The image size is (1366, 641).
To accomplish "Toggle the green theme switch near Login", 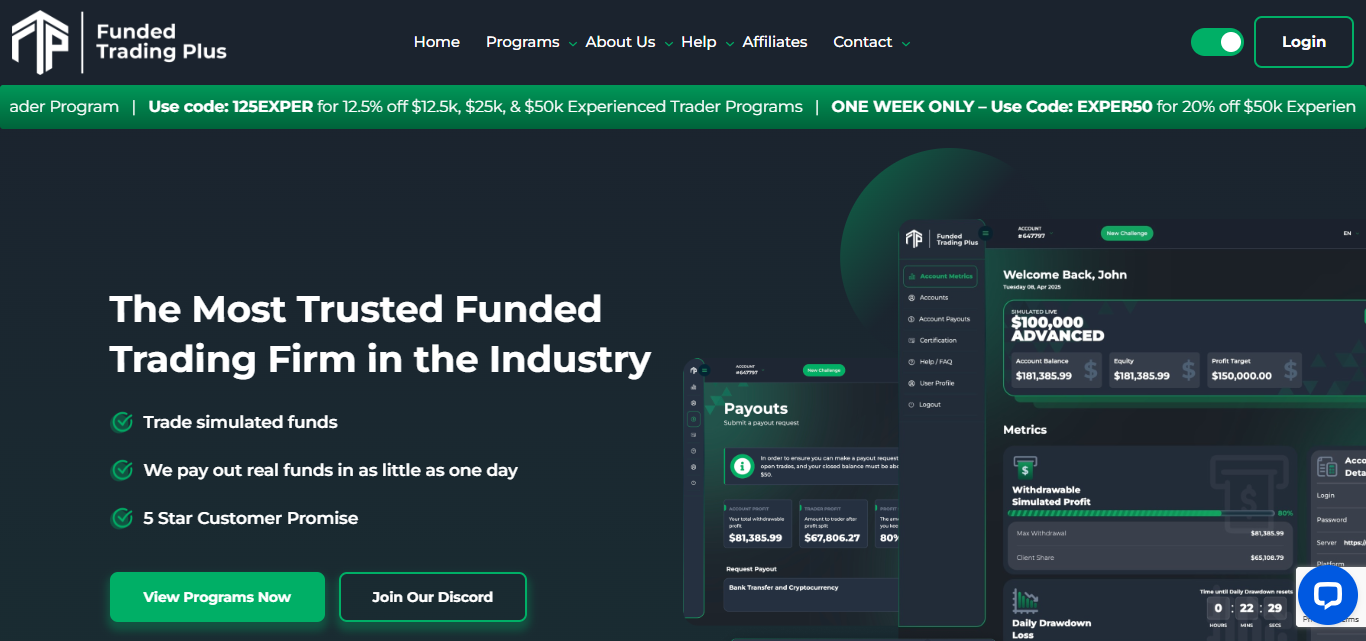I will coord(1217,42).
